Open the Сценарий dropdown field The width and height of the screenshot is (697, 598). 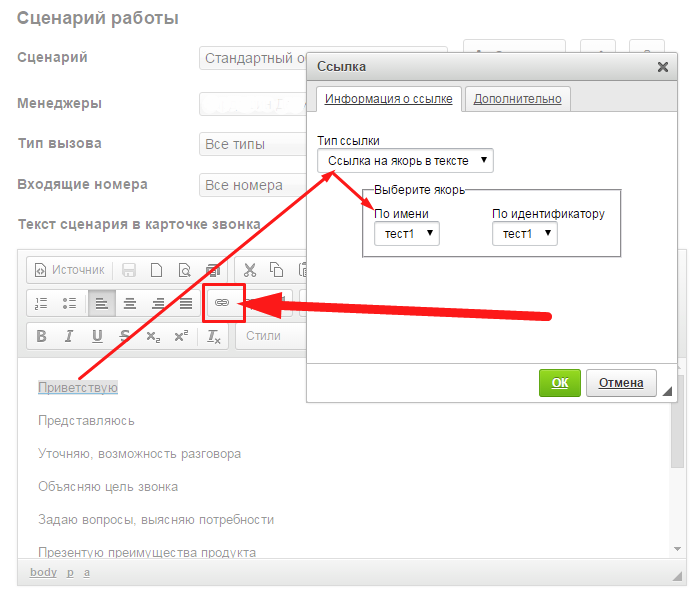pyautogui.click(x=253, y=58)
